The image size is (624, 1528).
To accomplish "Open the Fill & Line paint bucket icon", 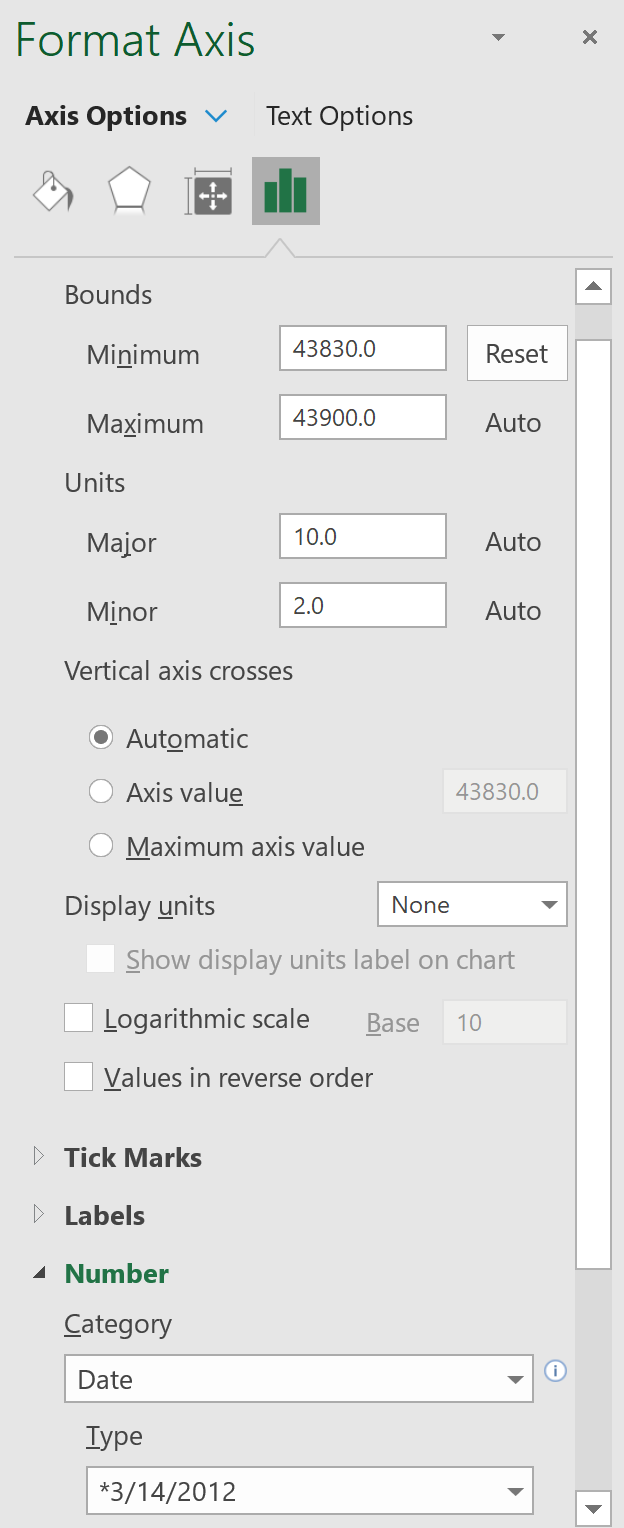I will [53, 191].
